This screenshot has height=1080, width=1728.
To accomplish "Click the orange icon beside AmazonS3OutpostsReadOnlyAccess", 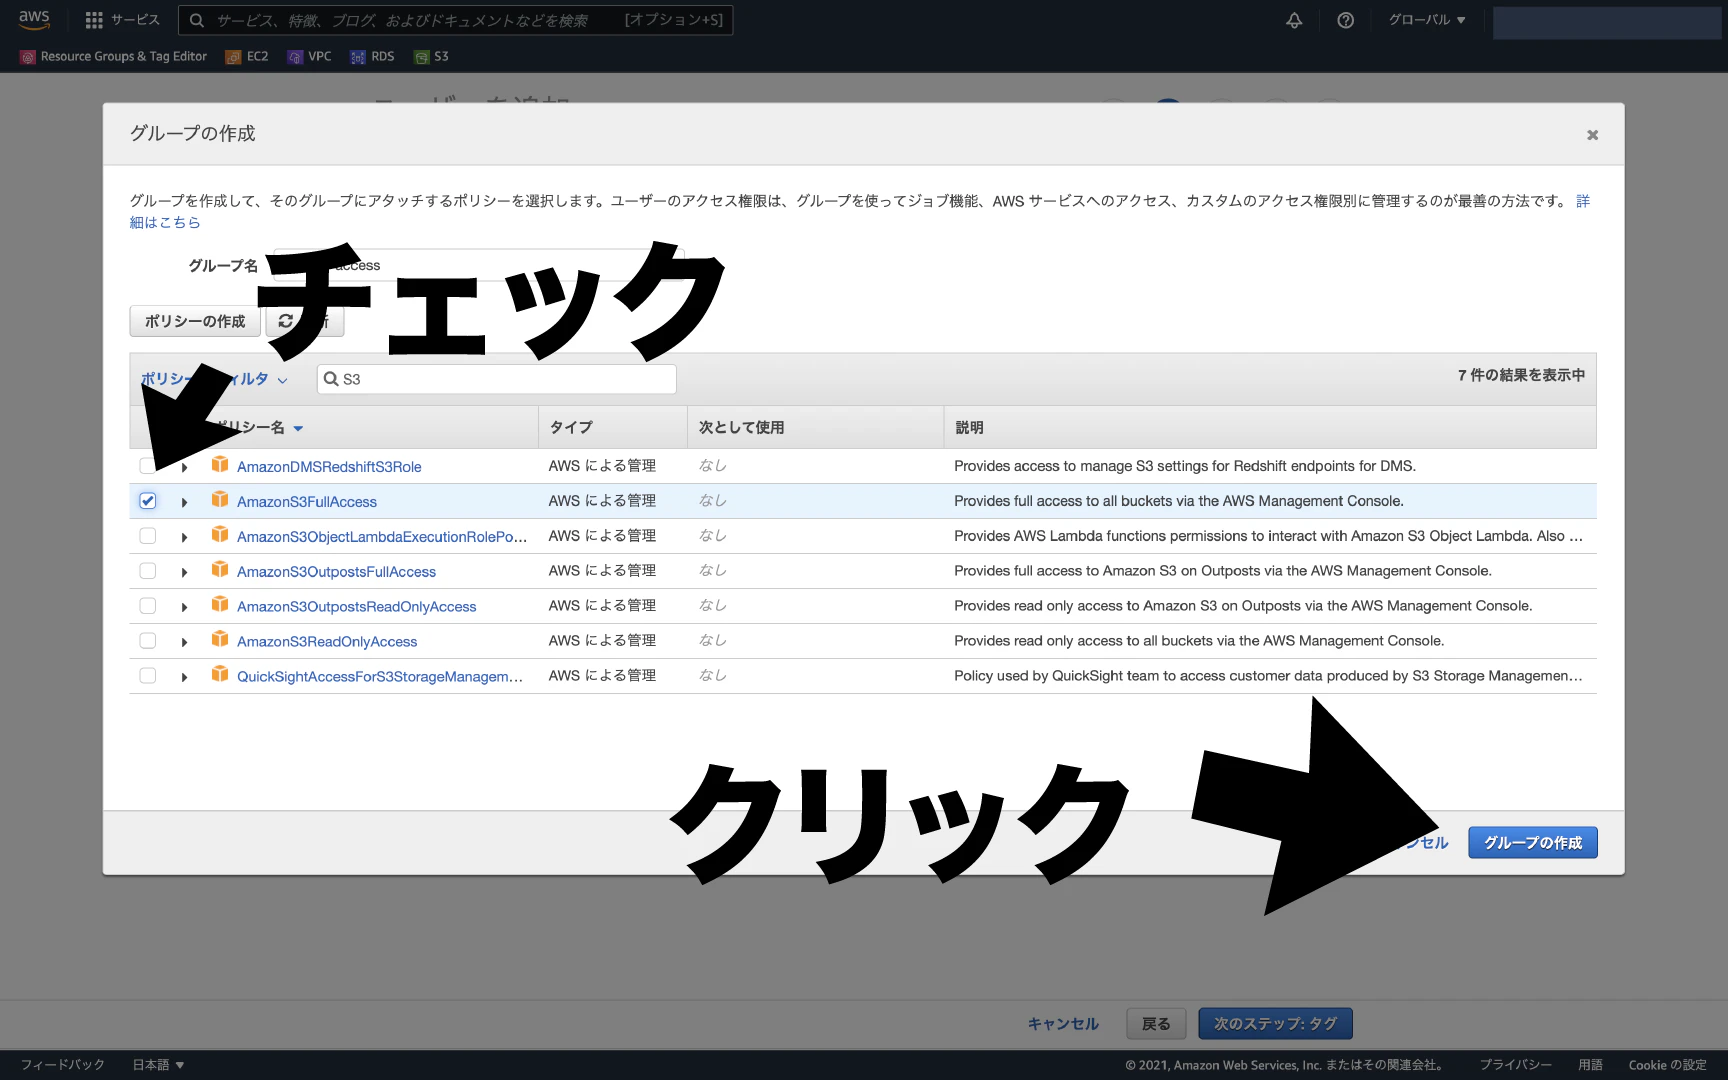I will click(220, 605).
